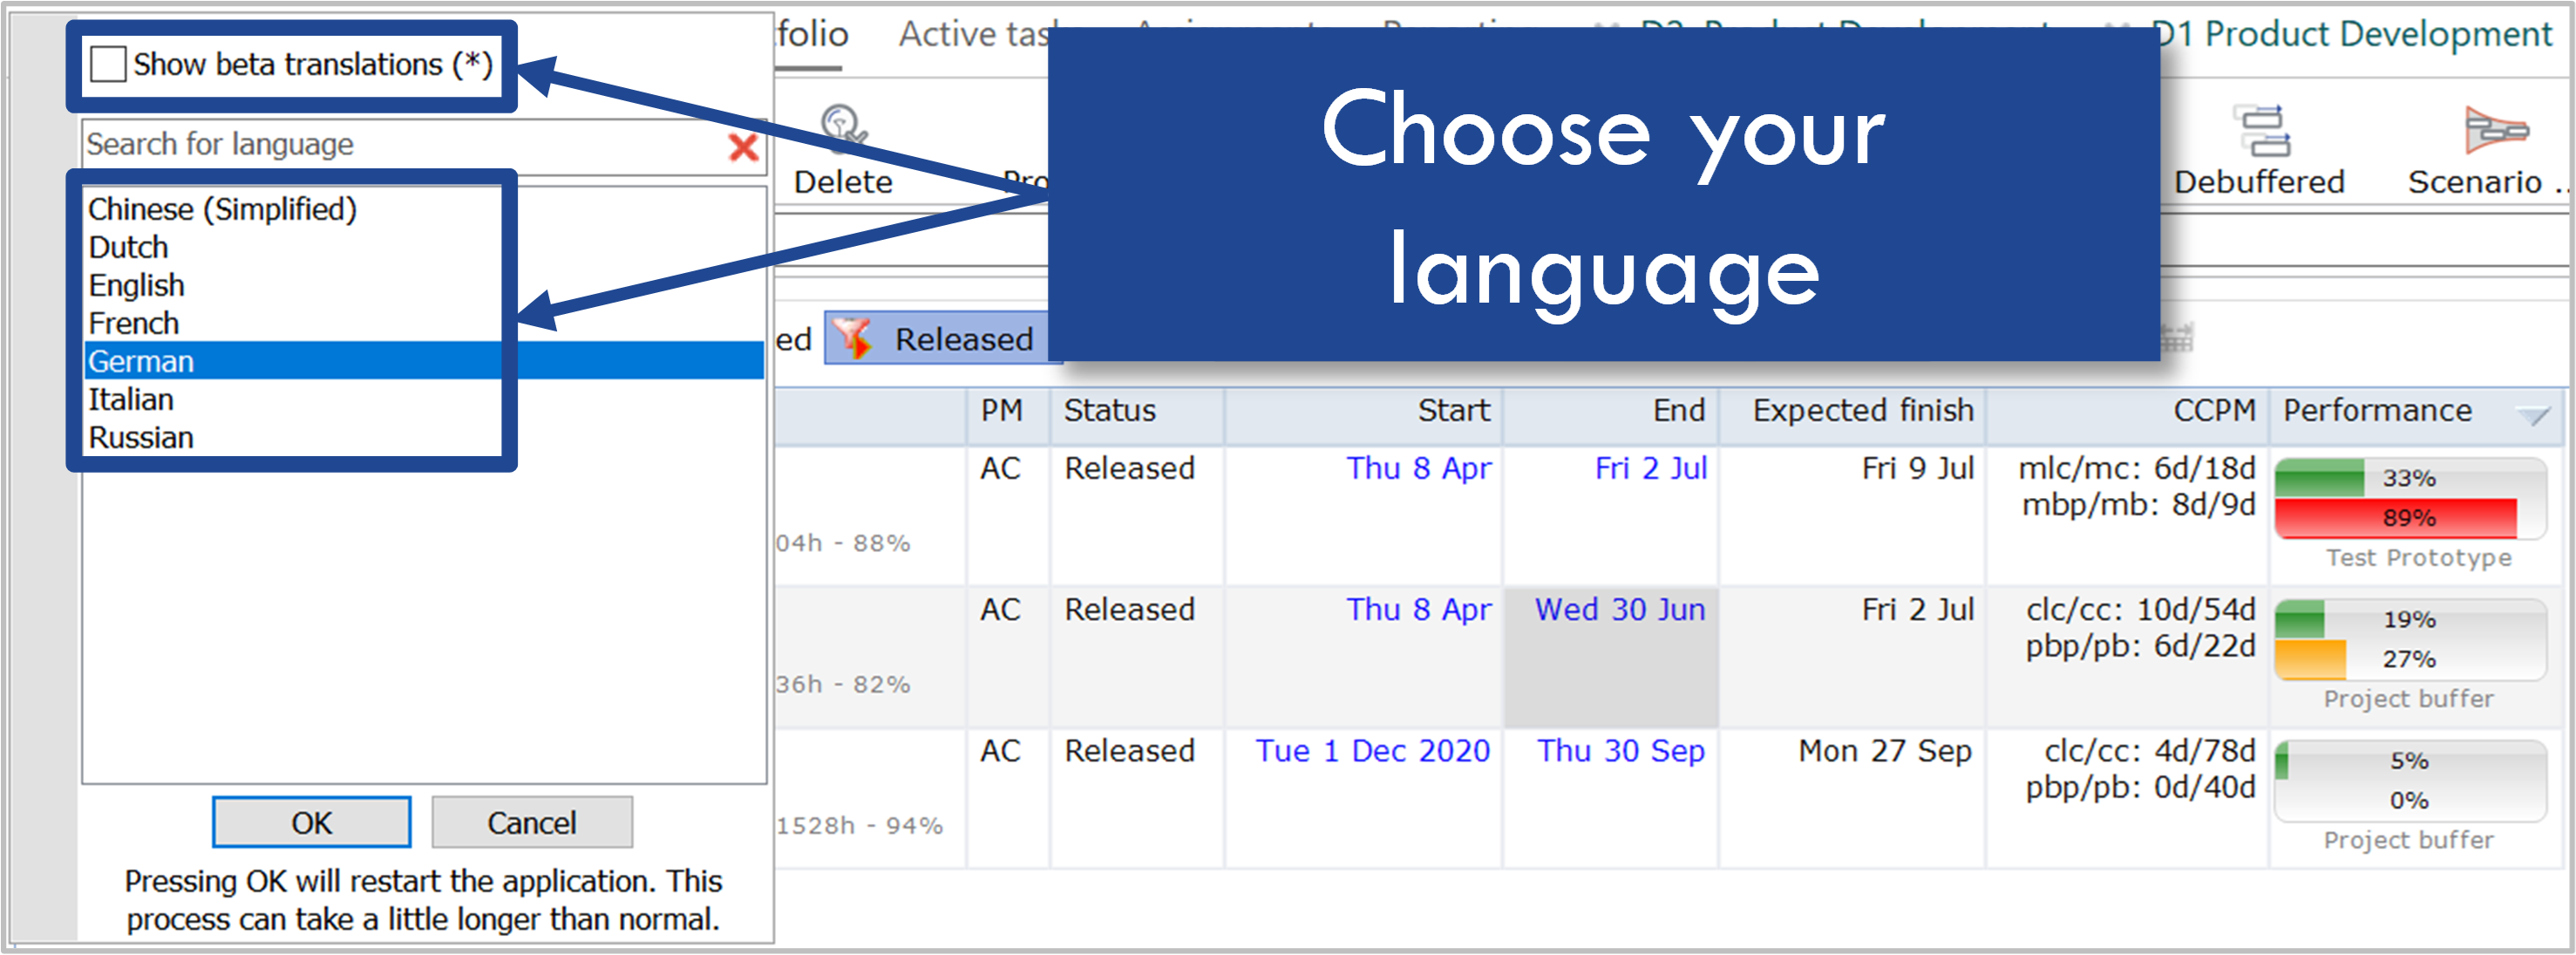
Task: Pick Dutch from the language list
Action: click(x=128, y=247)
